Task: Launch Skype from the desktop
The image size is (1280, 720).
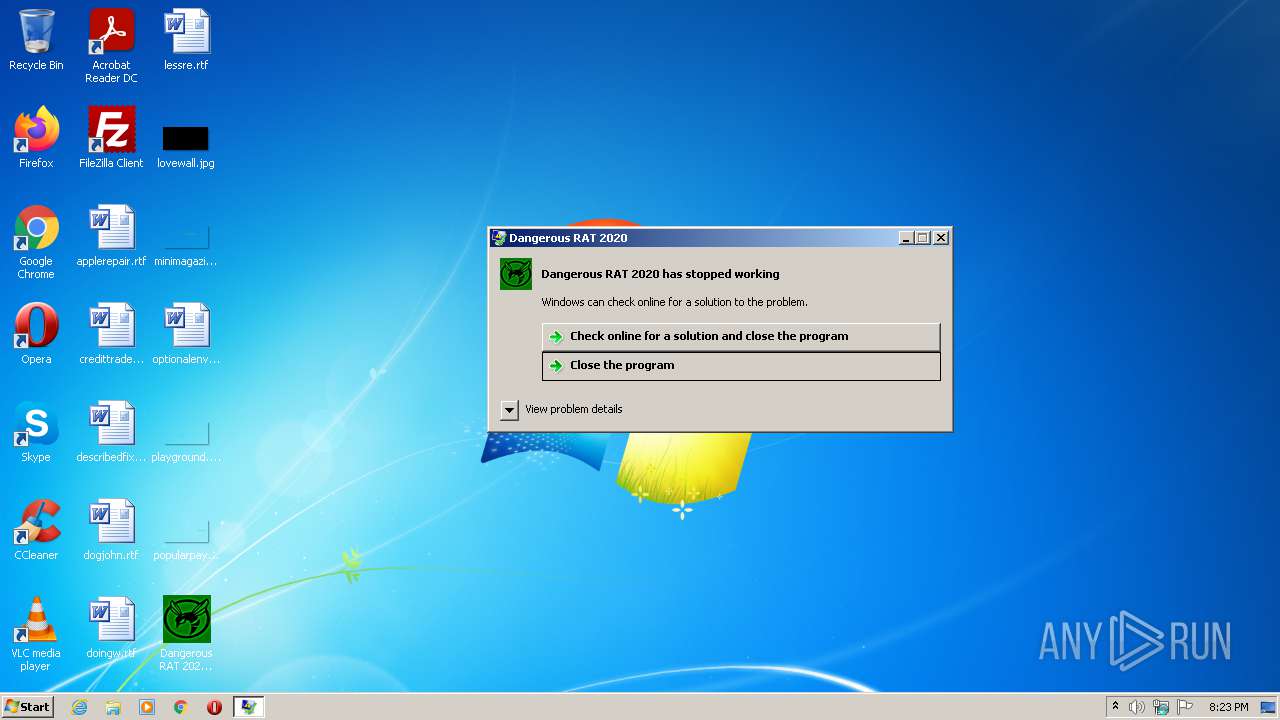Action: pyautogui.click(x=36, y=432)
